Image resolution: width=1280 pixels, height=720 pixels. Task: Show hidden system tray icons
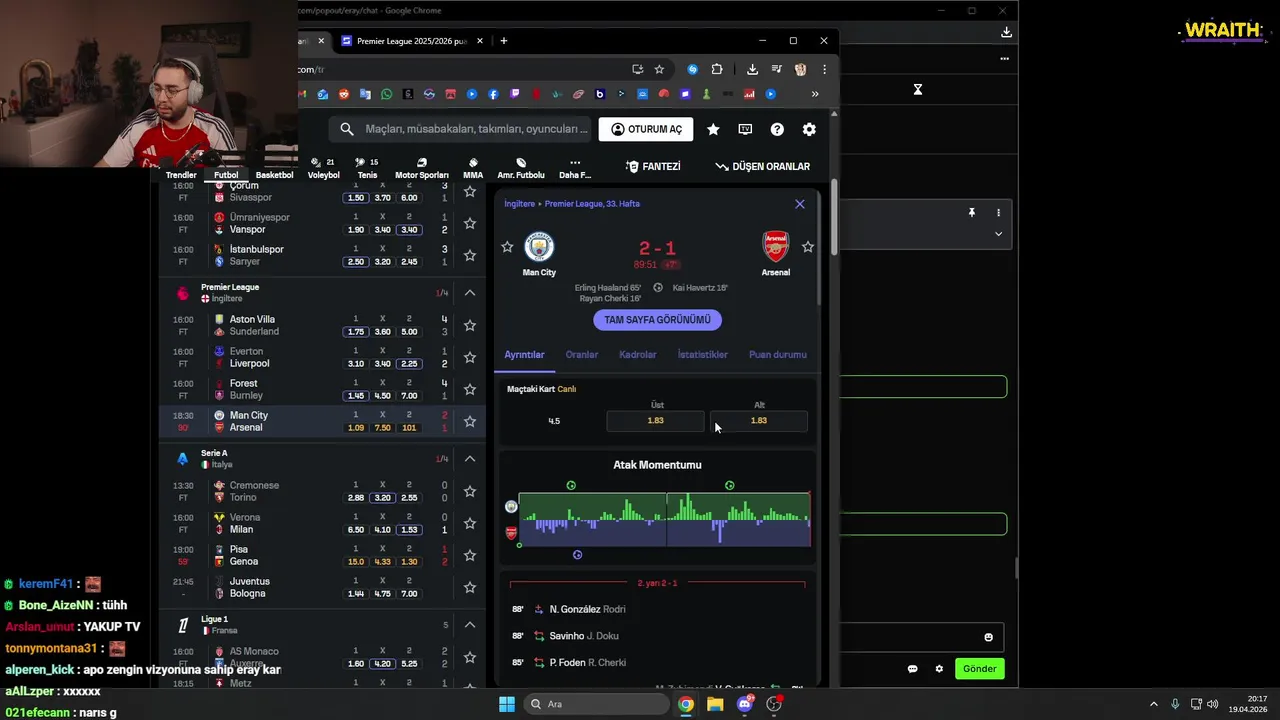click(x=1153, y=704)
